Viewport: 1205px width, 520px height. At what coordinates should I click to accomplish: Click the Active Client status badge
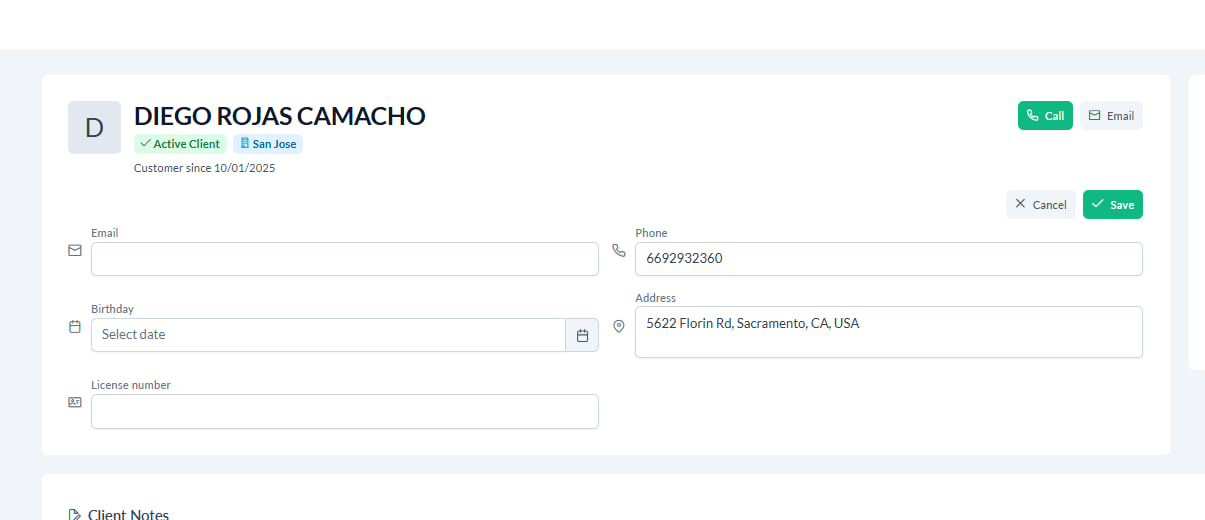pyautogui.click(x=180, y=144)
